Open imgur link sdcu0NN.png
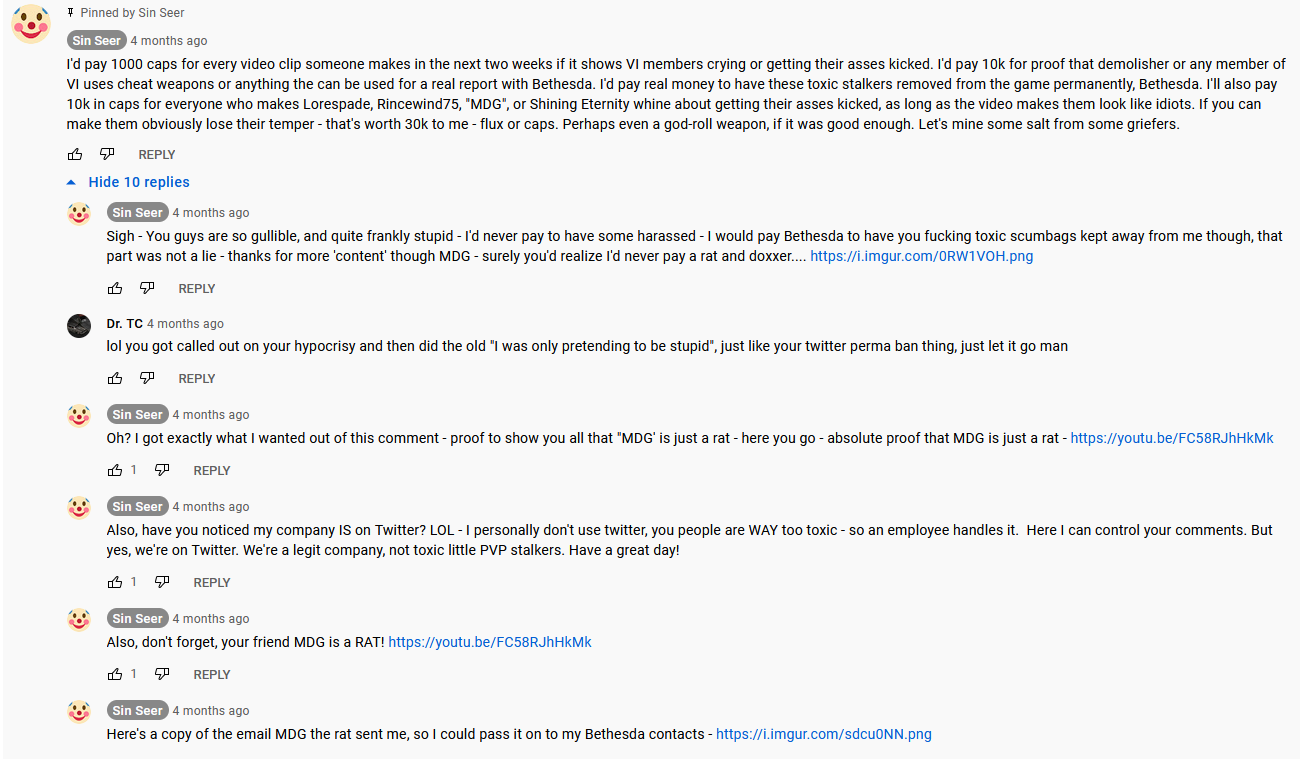 [x=823, y=734]
